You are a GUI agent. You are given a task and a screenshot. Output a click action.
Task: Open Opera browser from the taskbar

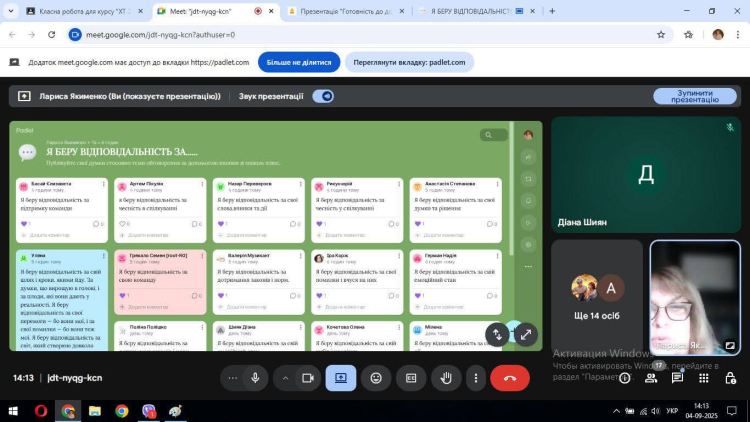pyautogui.click(x=41, y=410)
